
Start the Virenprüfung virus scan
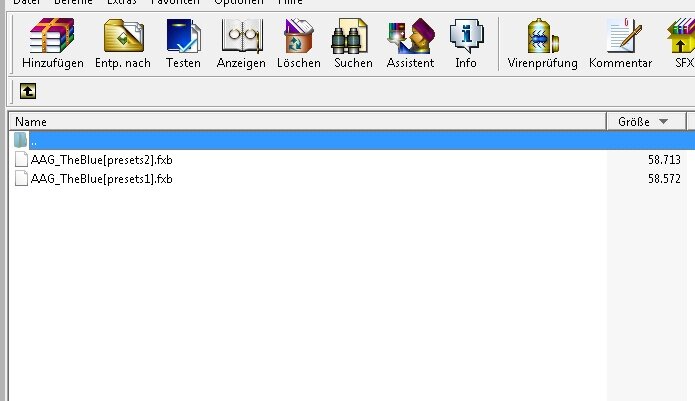541,44
